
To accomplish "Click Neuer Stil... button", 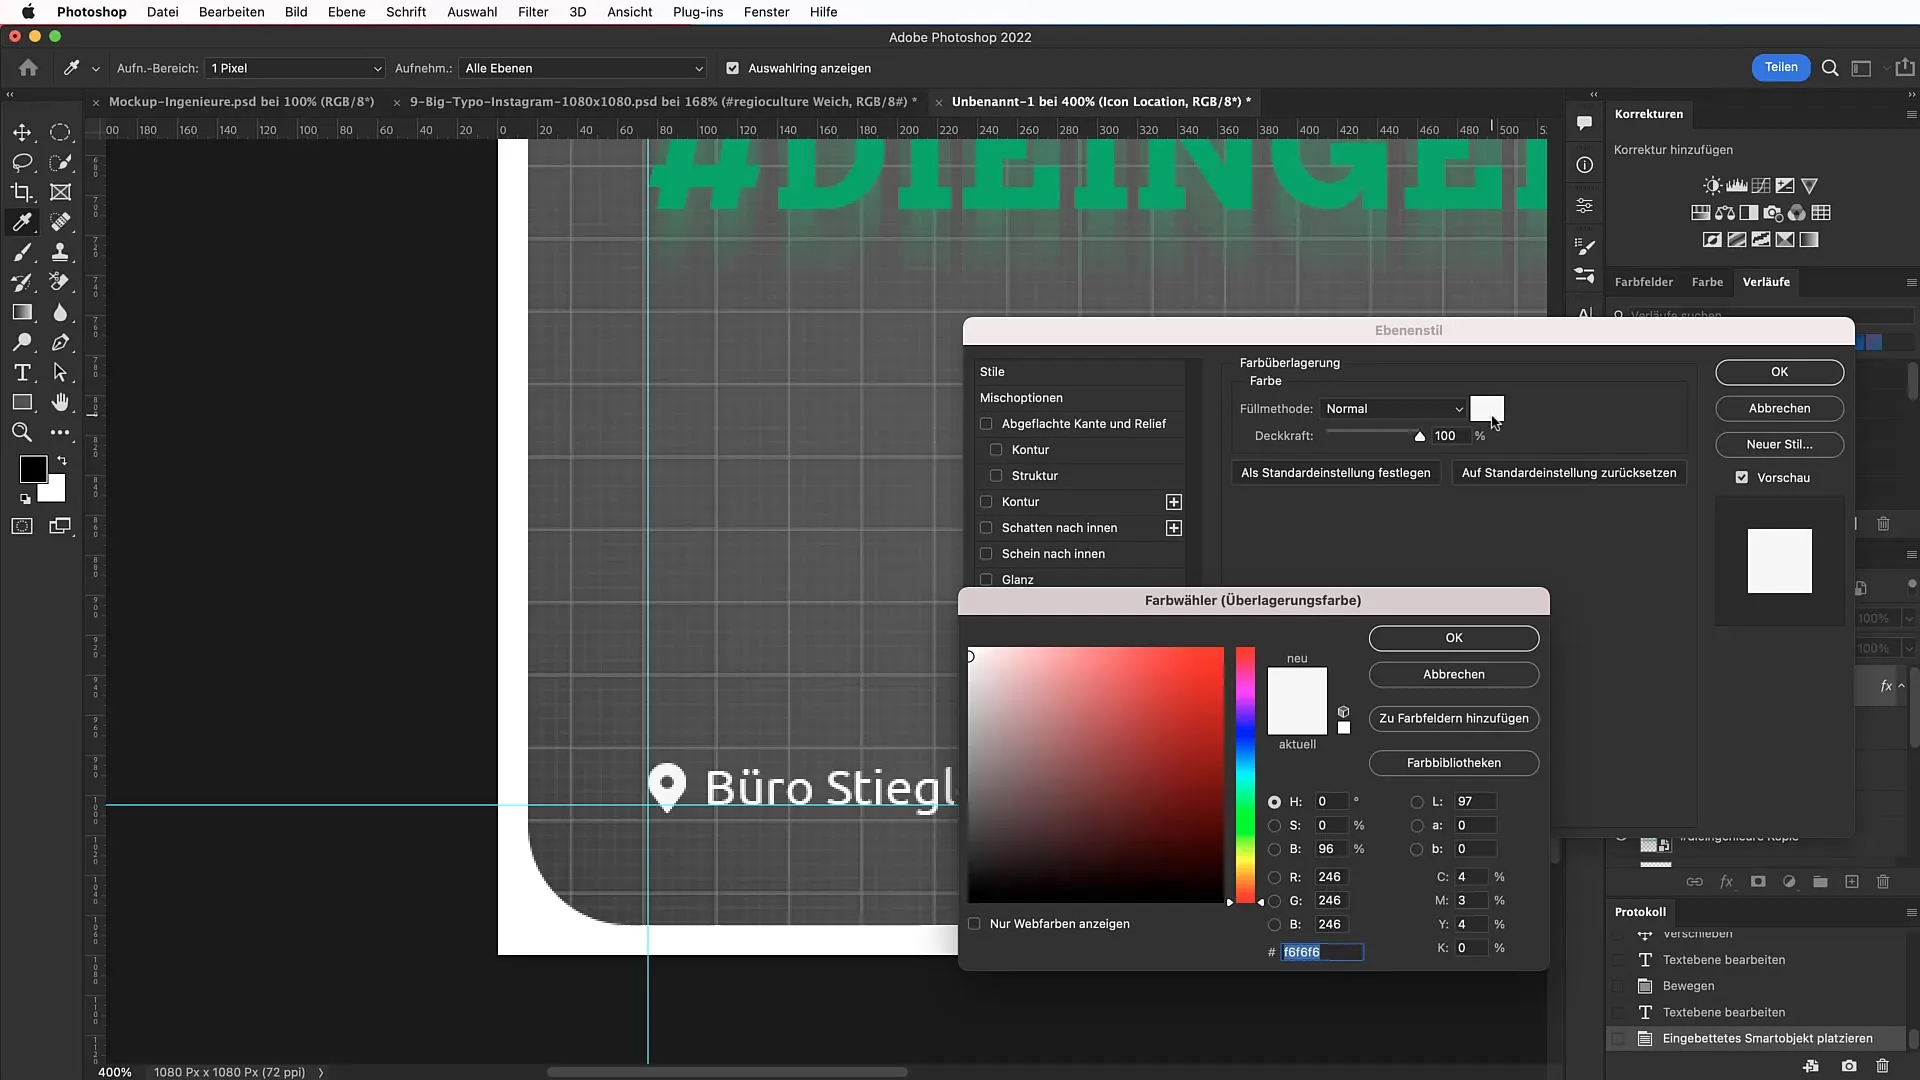I will coord(1779,445).
